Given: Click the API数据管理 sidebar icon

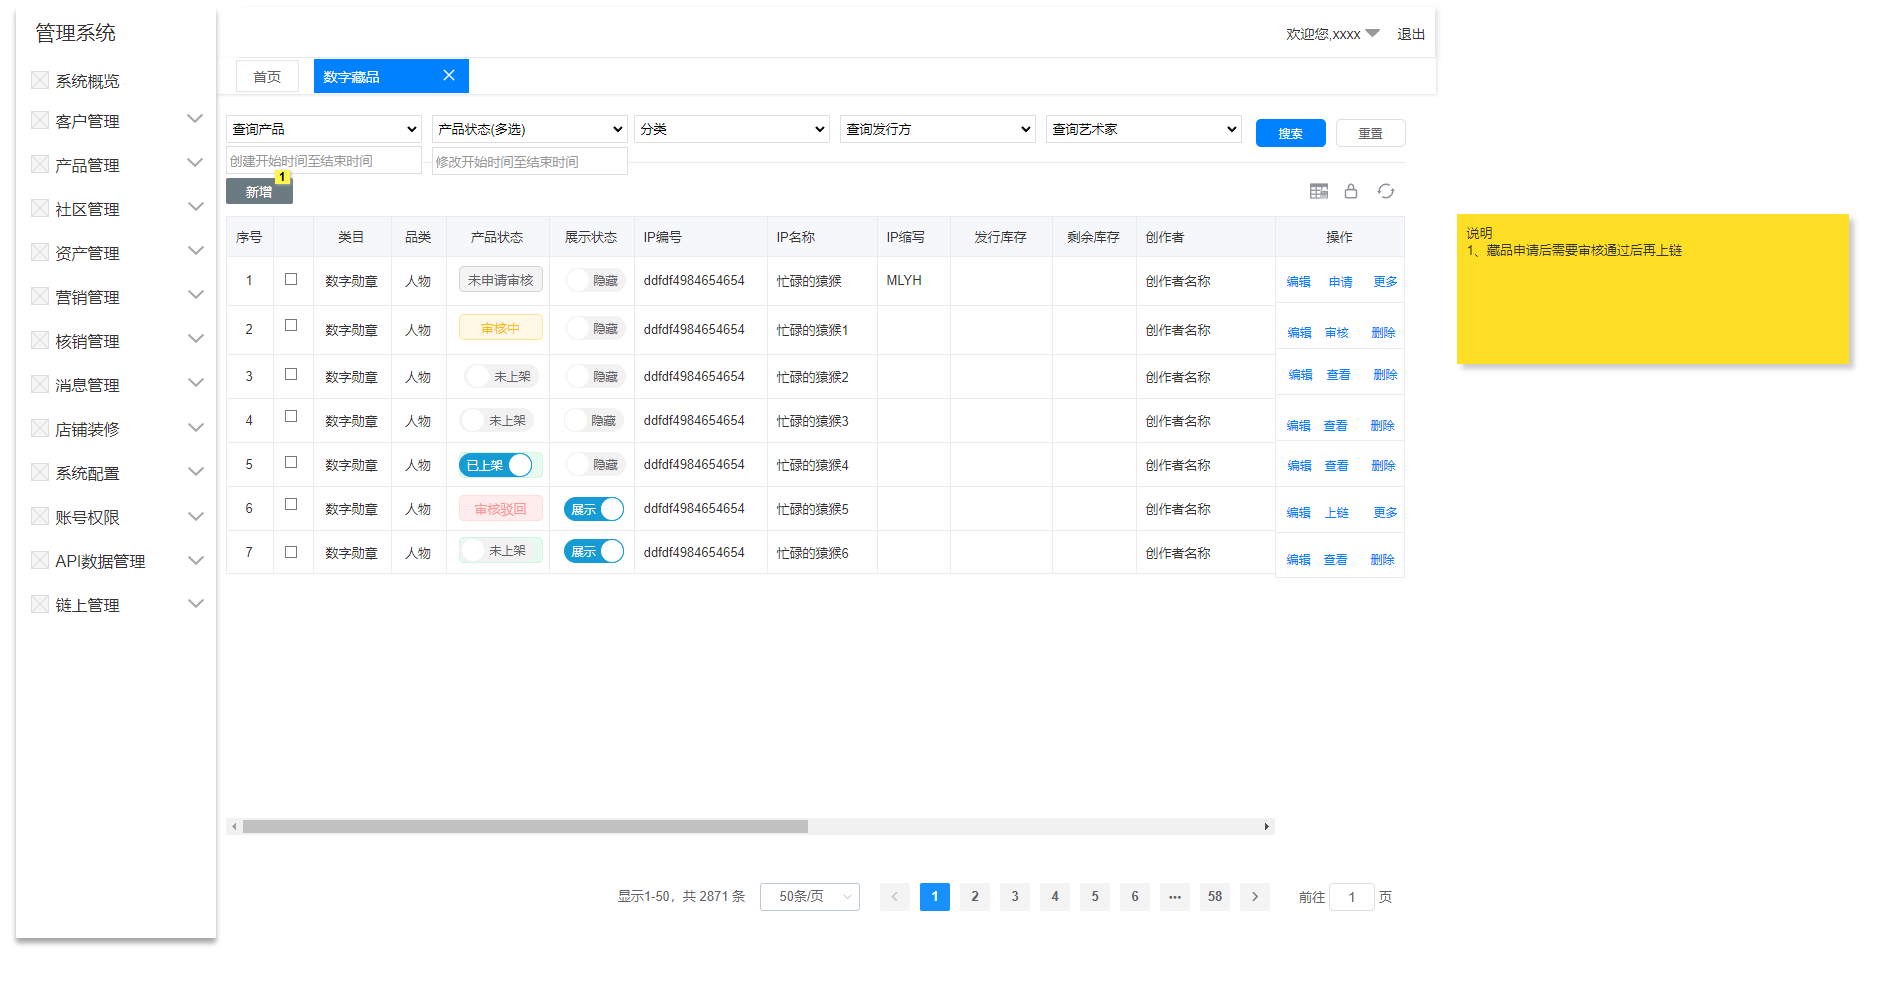Looking at the screenshot, I should pyautogui.click(x=40, y=560).
